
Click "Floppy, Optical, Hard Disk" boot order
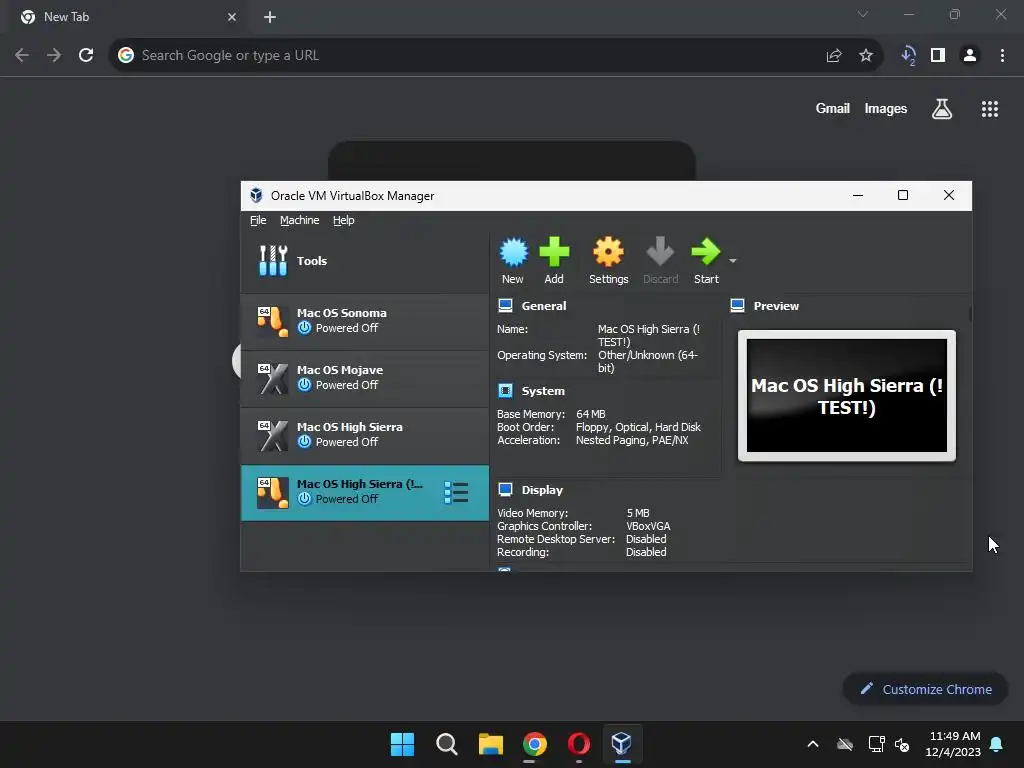click(638, 427)
